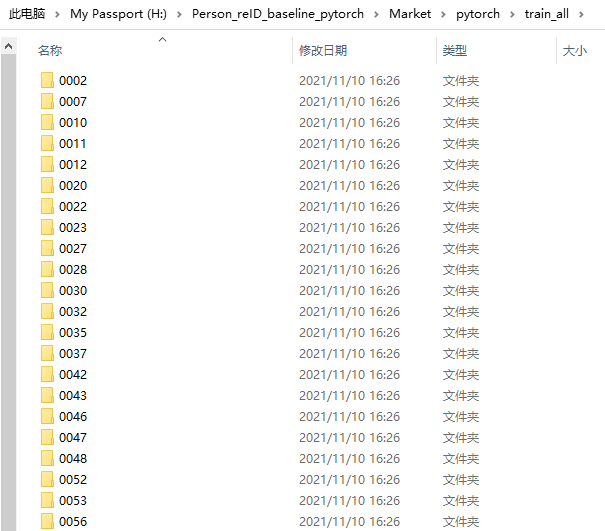The image size is (605, 531).
Task: Go to 此电脑 in the address bar
Action: (27, 14)
